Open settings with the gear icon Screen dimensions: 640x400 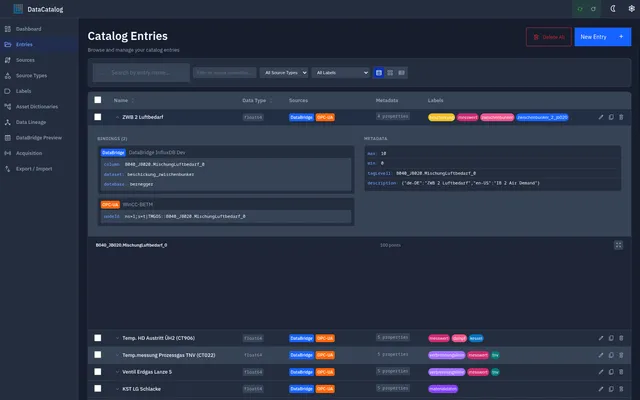click(x=631, y=9)
